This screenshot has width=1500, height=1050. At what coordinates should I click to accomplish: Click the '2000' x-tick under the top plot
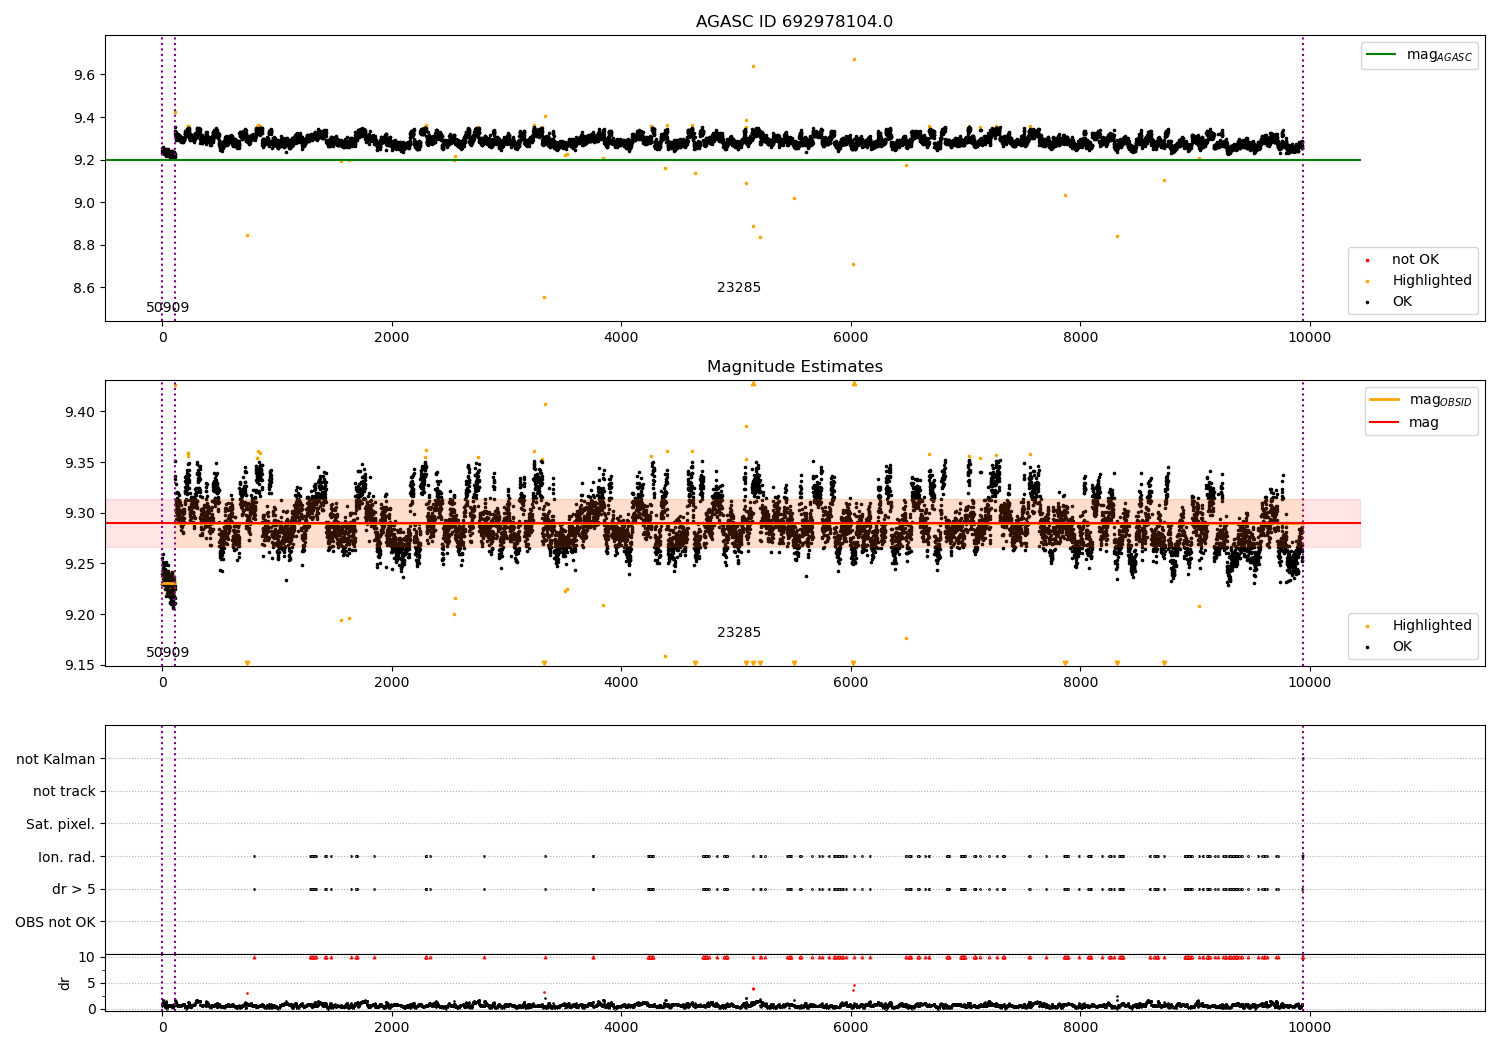point(392,338)
